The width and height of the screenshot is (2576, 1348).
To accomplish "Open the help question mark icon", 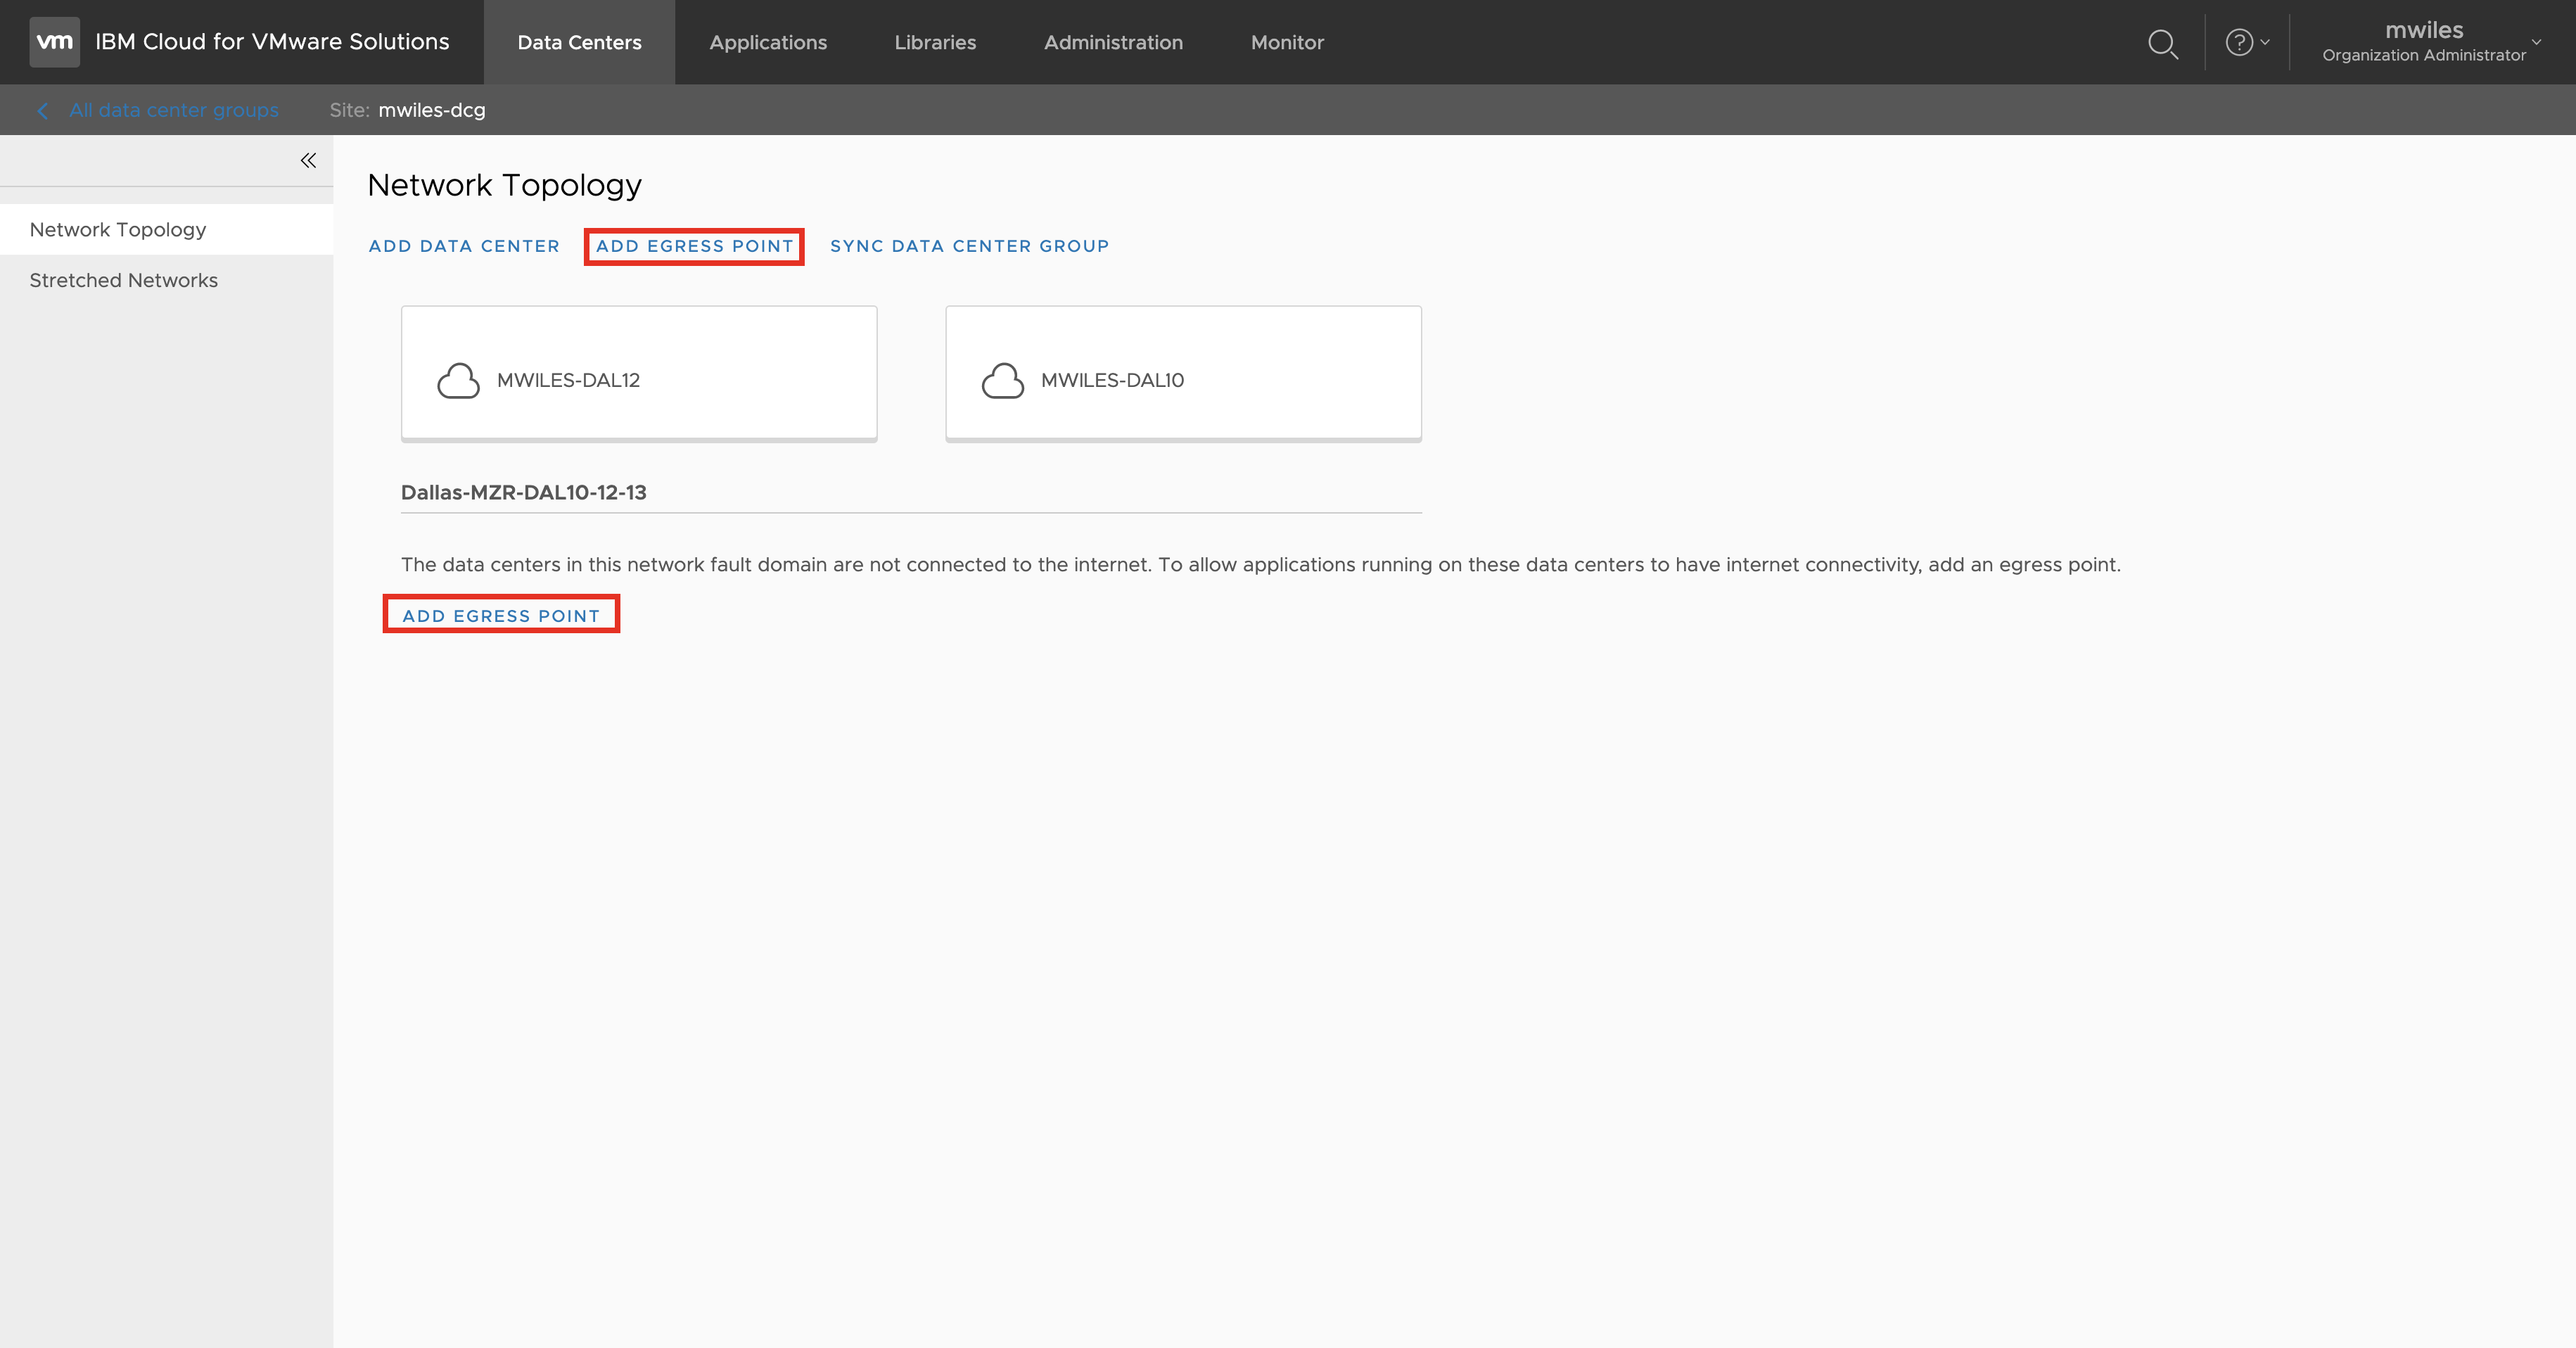I will click(x=2238, y=43).
